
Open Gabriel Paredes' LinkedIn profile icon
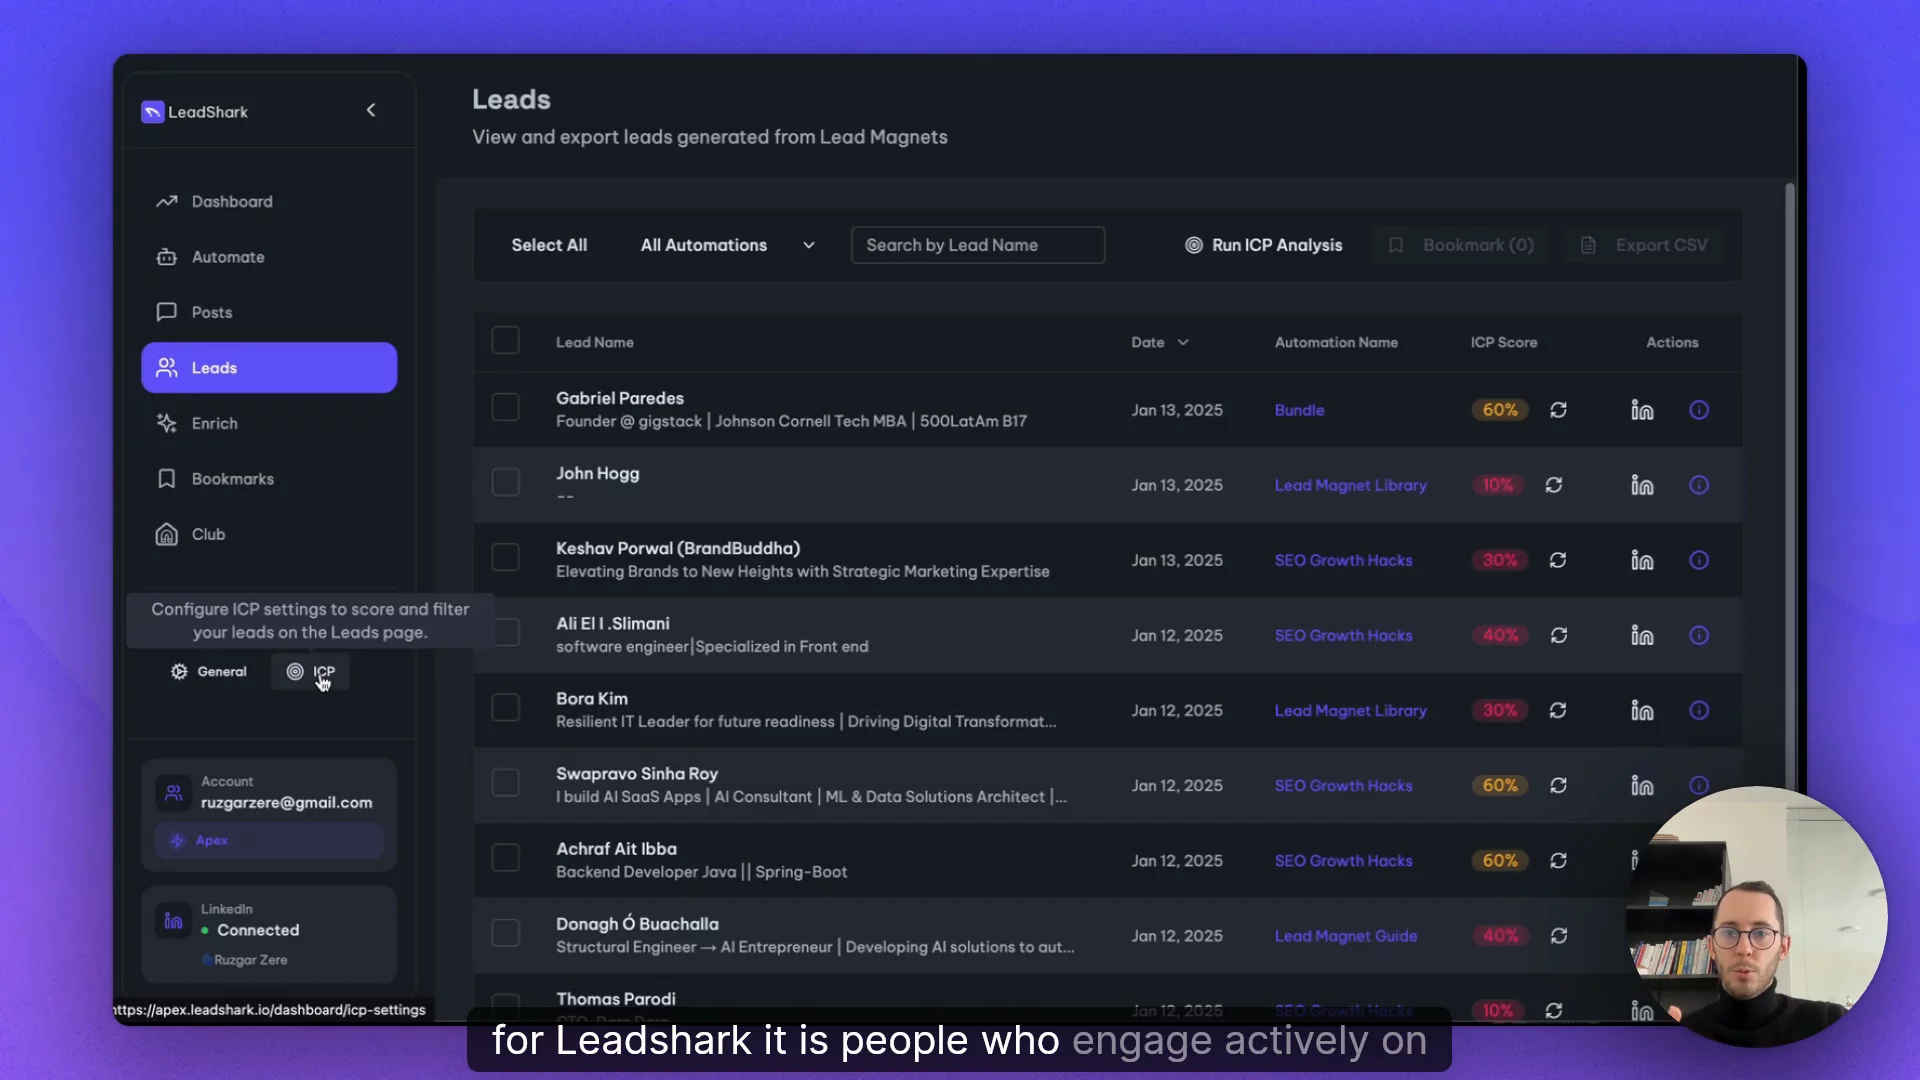1642,410
